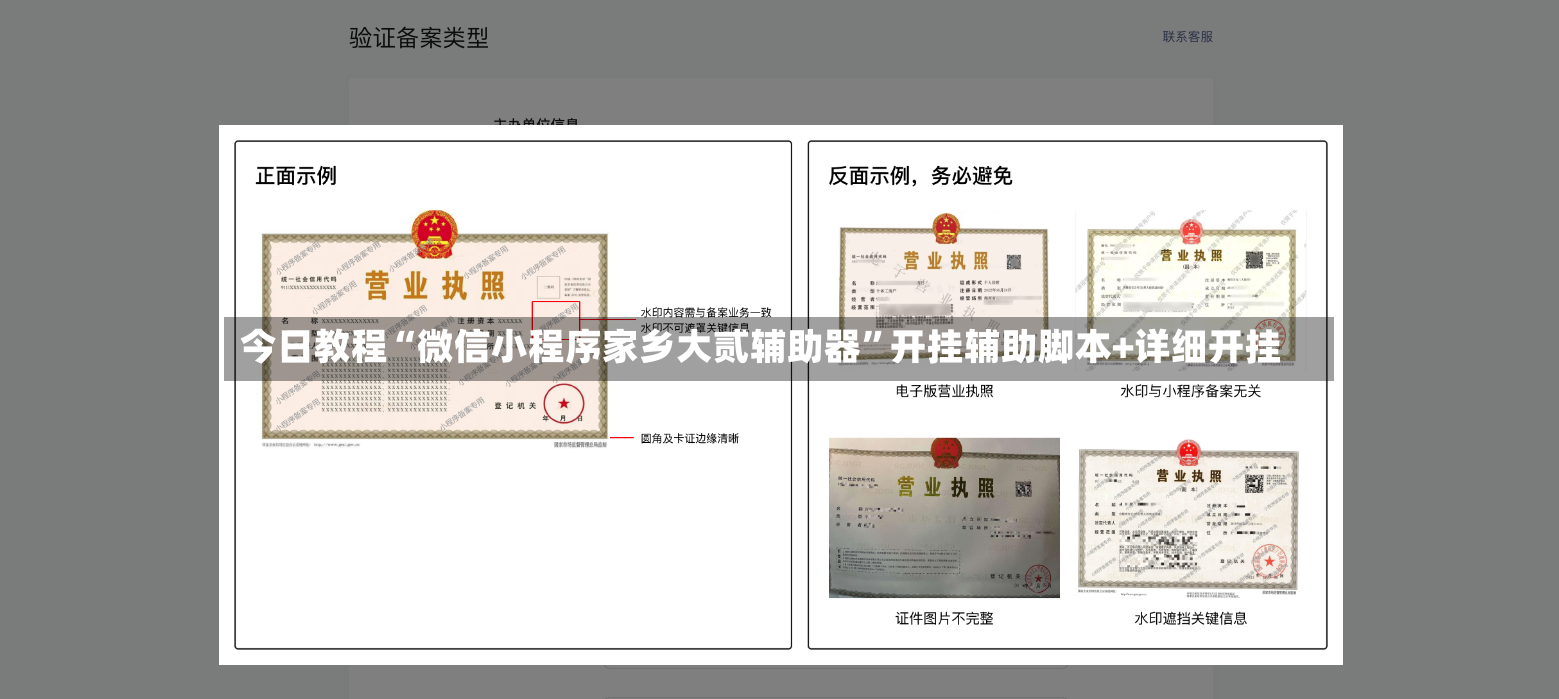Click the caption 水印遮挡关键信息
The width and height of the screenshot is (1559, 699).
pyautogui.click(x=1190, y=619)
